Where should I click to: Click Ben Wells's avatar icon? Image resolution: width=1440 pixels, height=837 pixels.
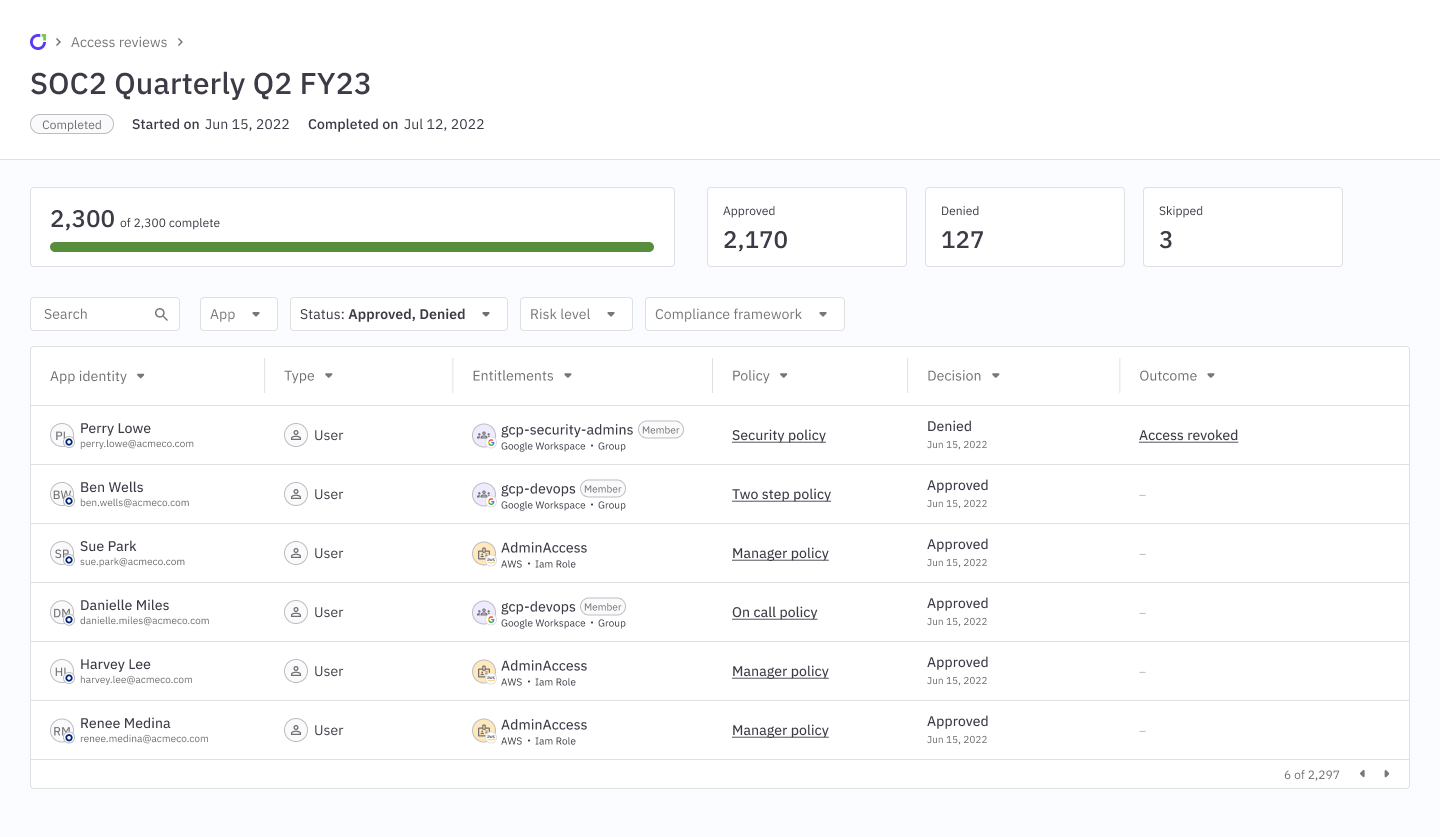click(x=61, y=494)
